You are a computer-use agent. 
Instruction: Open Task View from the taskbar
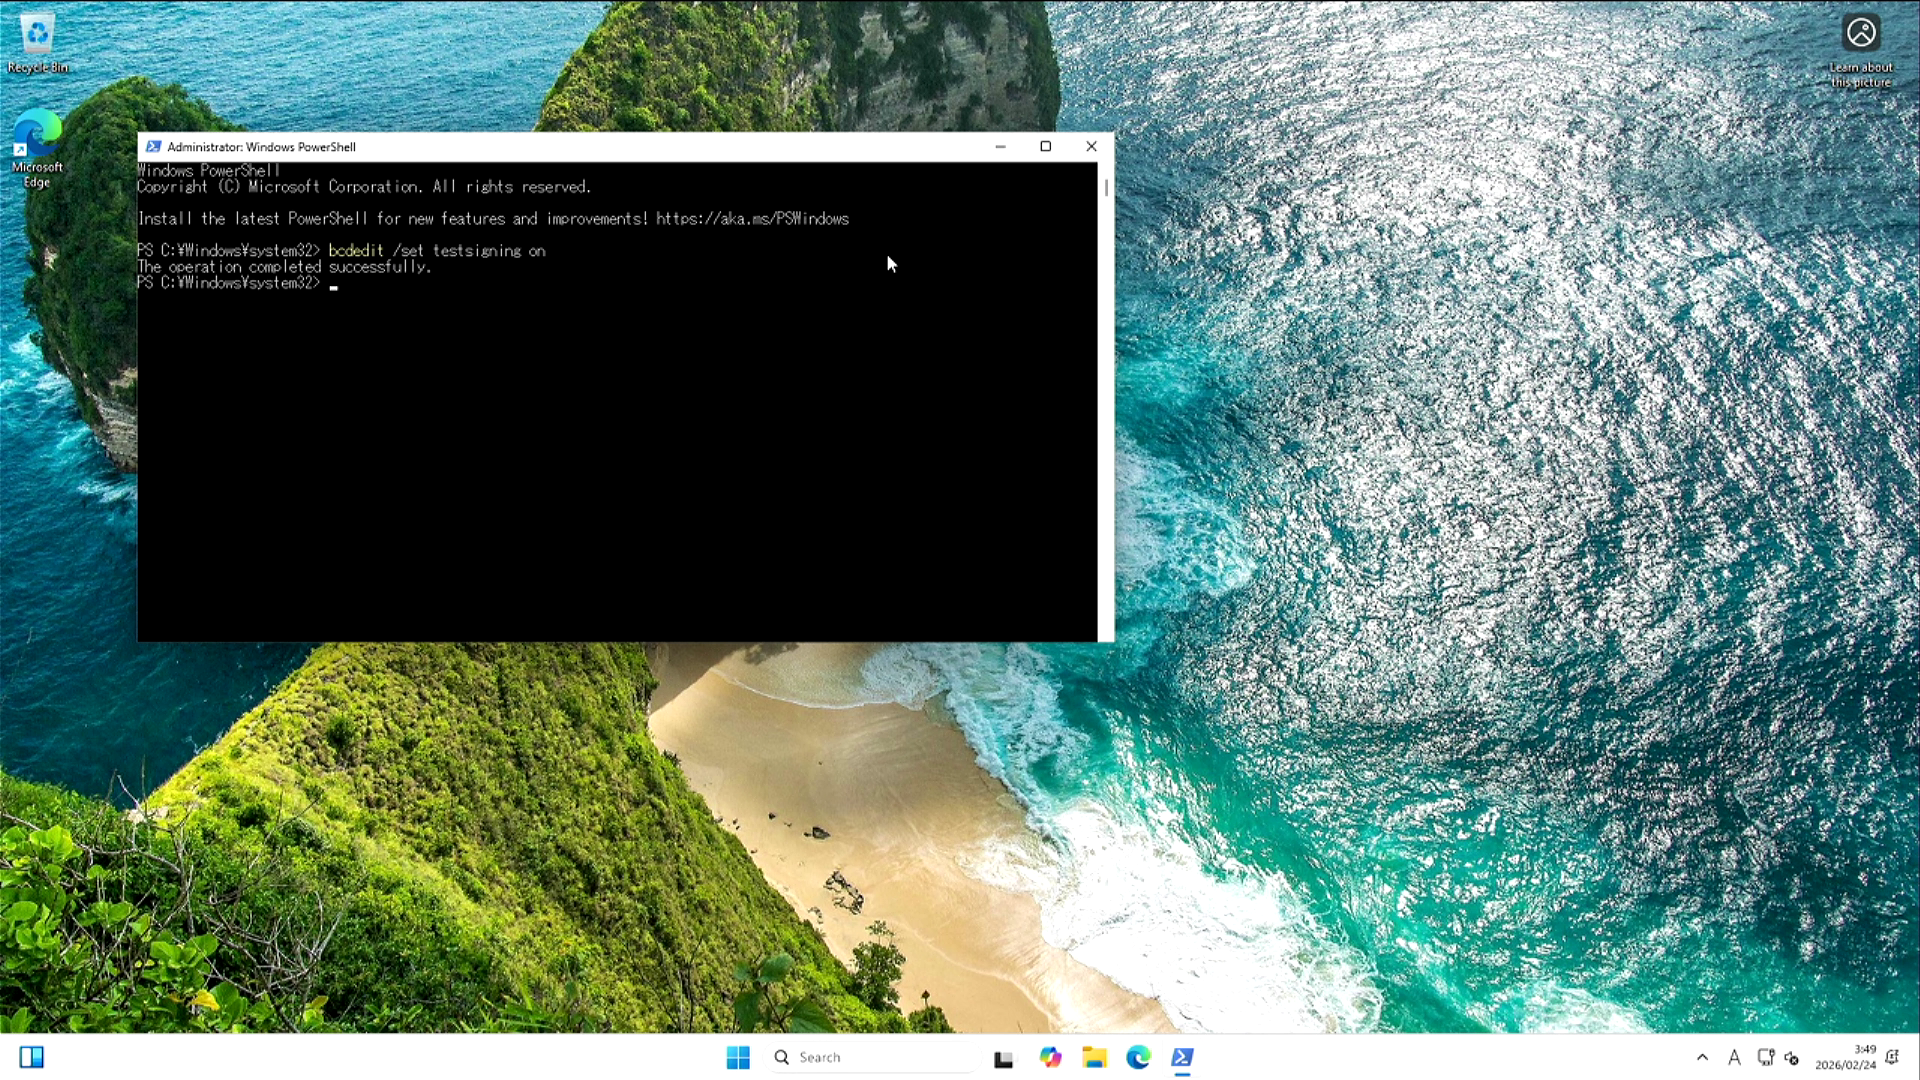click(1003, 1058)
